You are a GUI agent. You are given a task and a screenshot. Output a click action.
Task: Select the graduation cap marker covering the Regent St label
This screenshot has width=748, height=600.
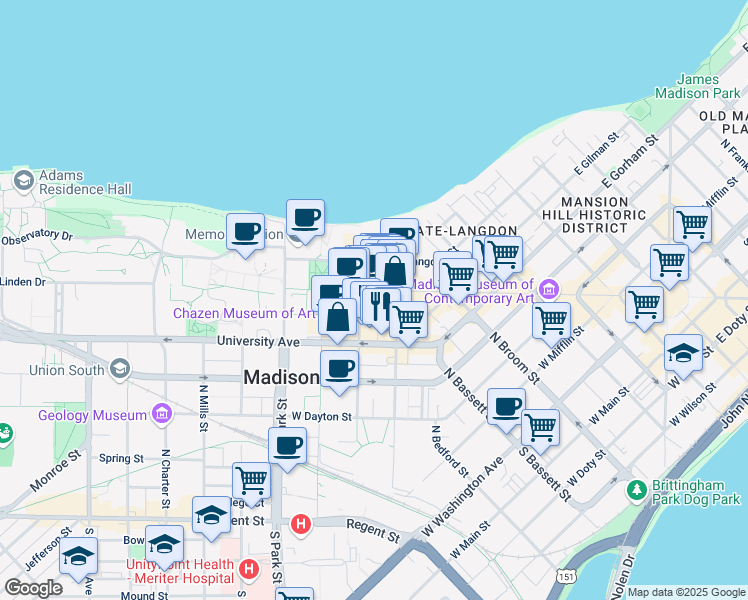pos(211,518)
